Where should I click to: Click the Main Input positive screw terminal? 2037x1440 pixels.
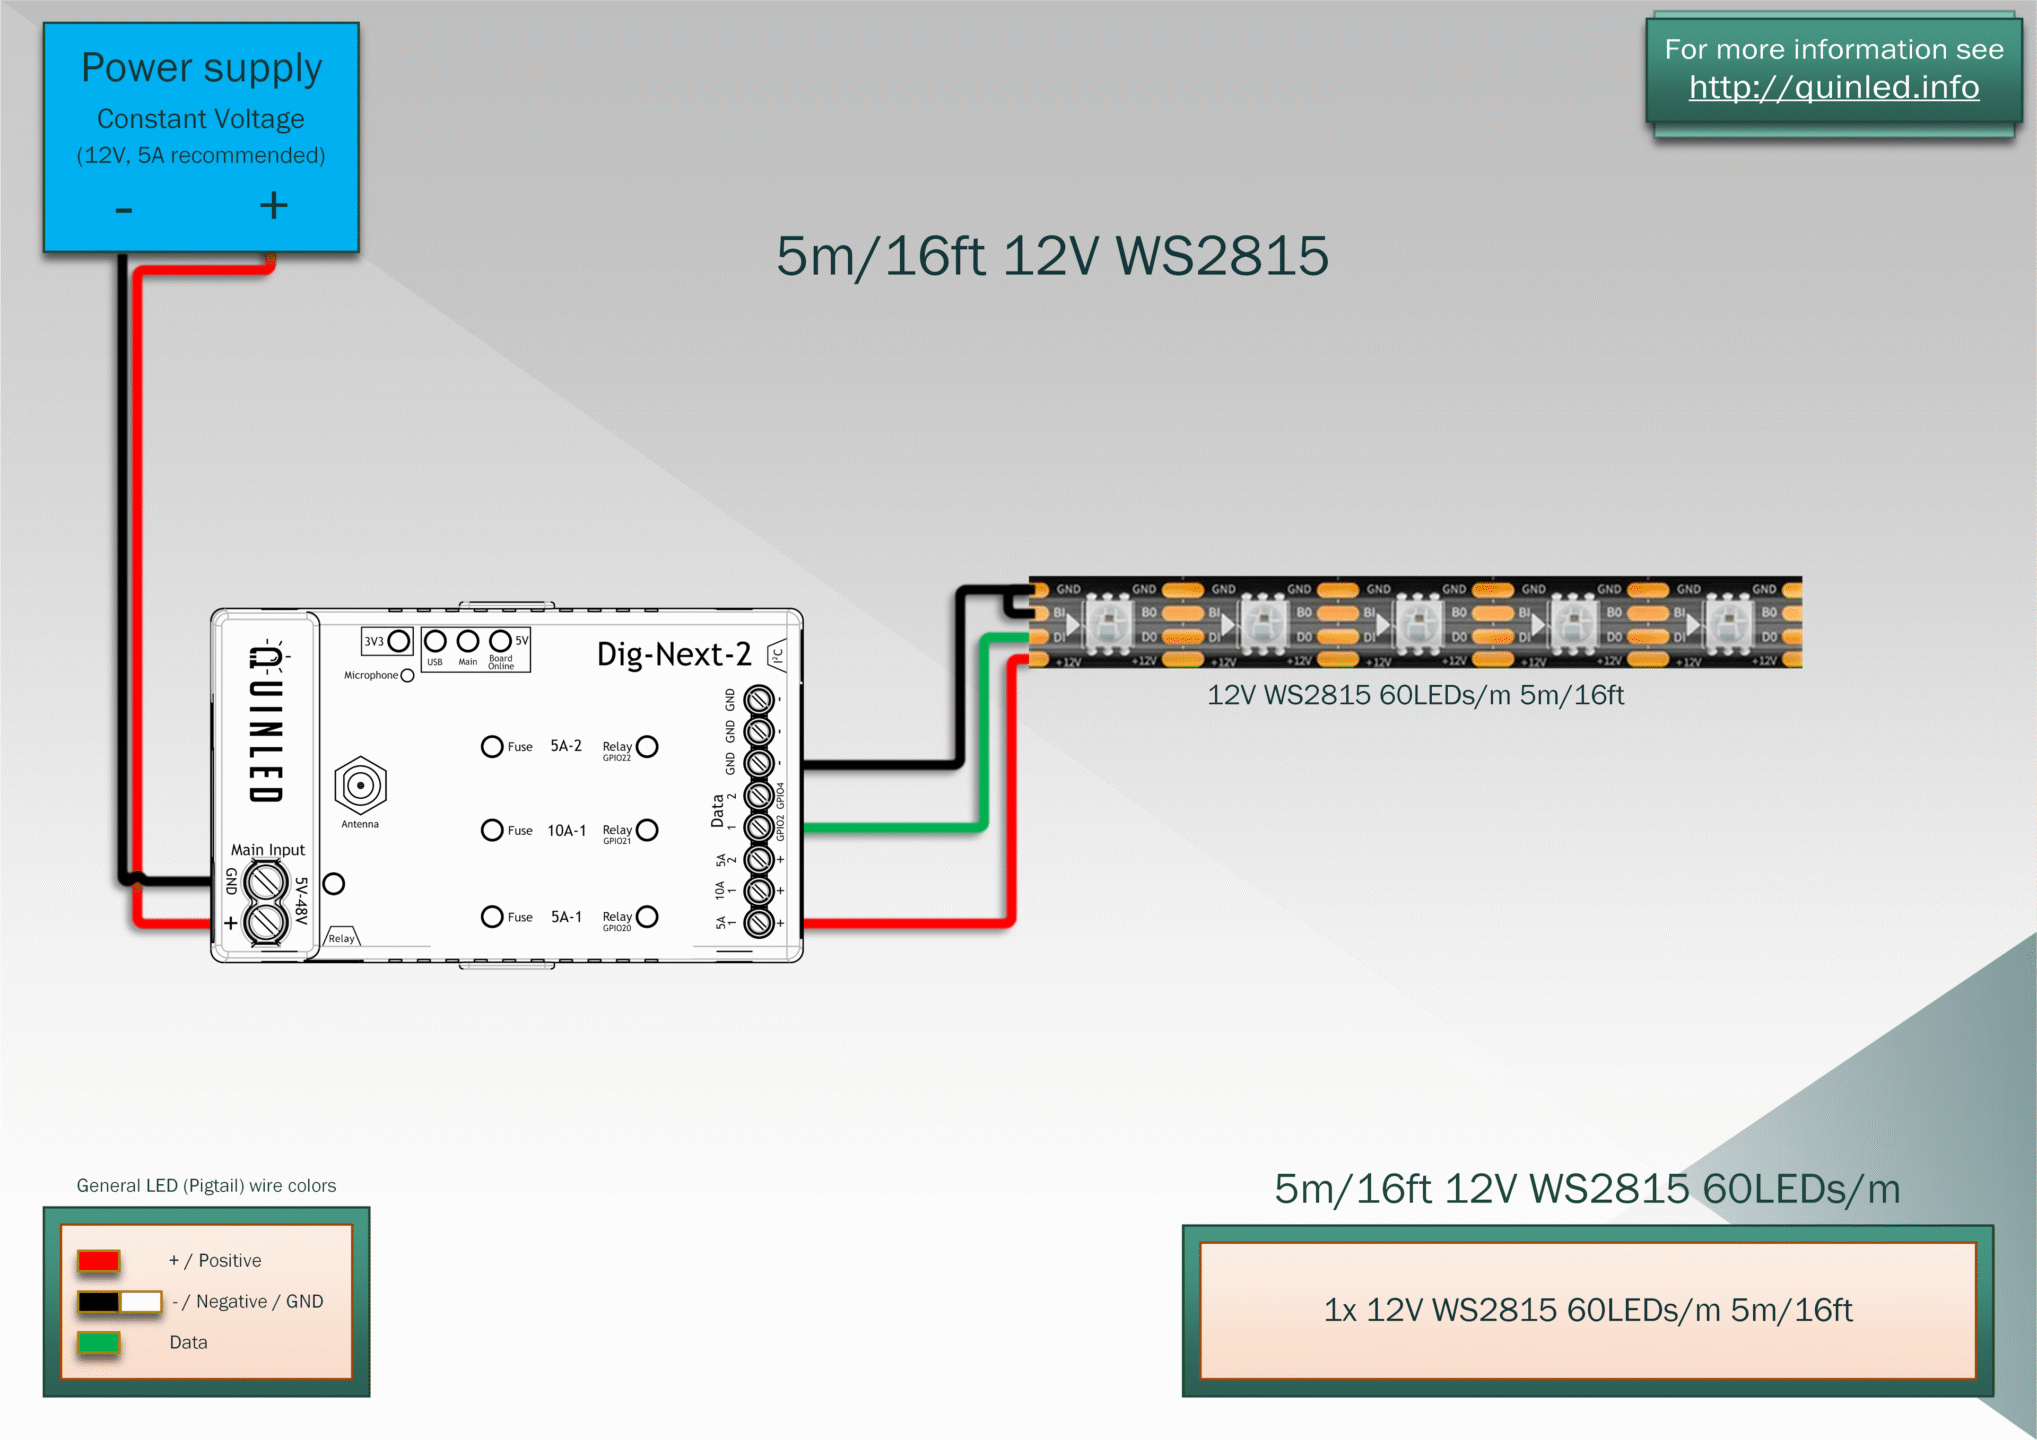(x=266, y=922)
